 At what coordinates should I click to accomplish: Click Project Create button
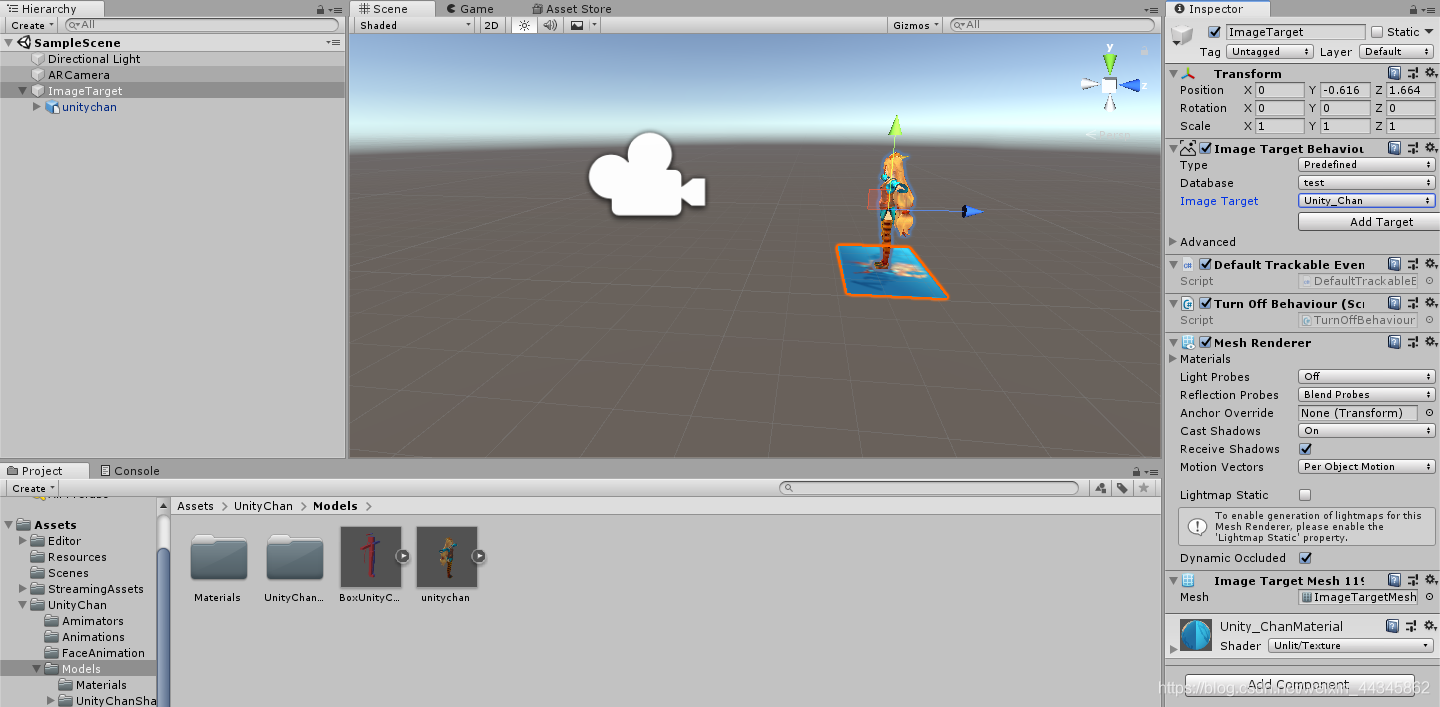33,488
